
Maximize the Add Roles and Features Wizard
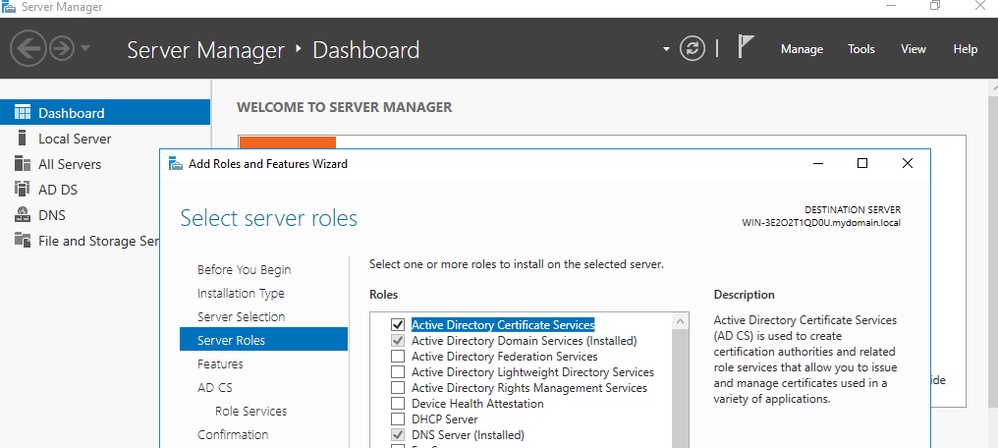point(862,164)
